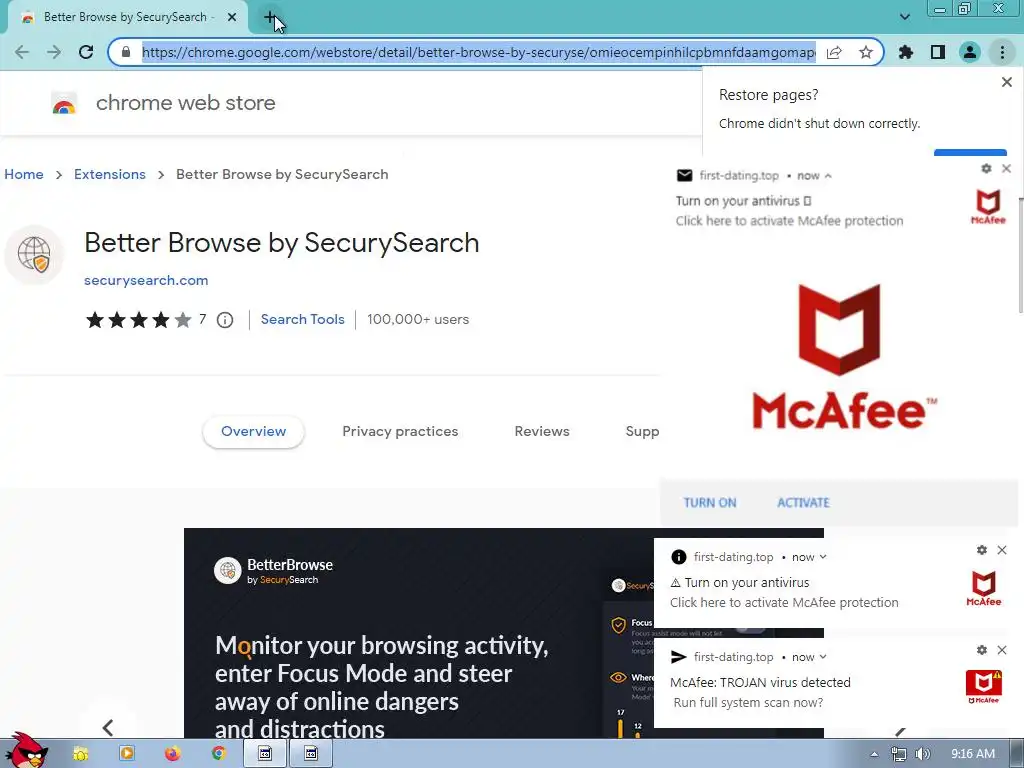
Task: Click the rating info circle icon
Action: coord(225,320)
